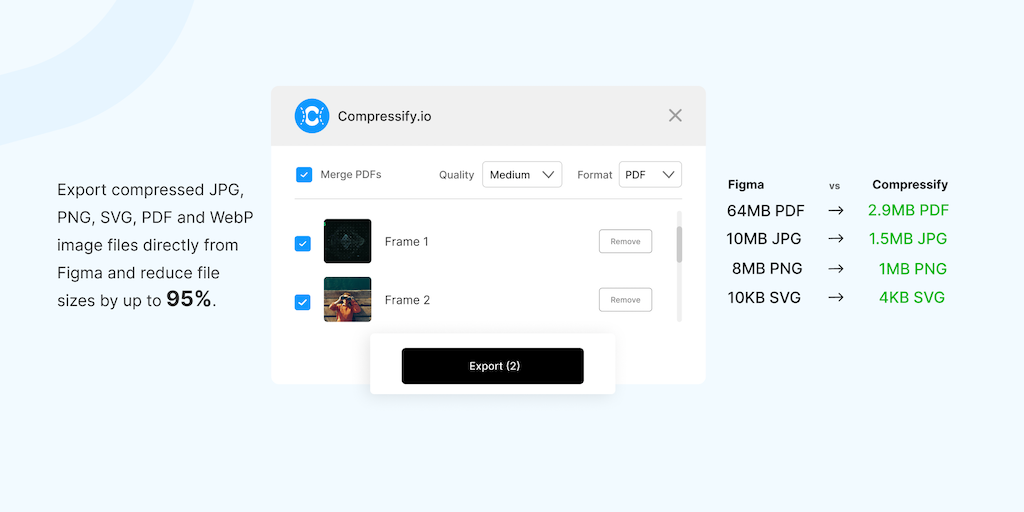This screenshot has width=1024, height=512.
Task: Click the 8MB PNG value
Action: click(x=767, y=268)
